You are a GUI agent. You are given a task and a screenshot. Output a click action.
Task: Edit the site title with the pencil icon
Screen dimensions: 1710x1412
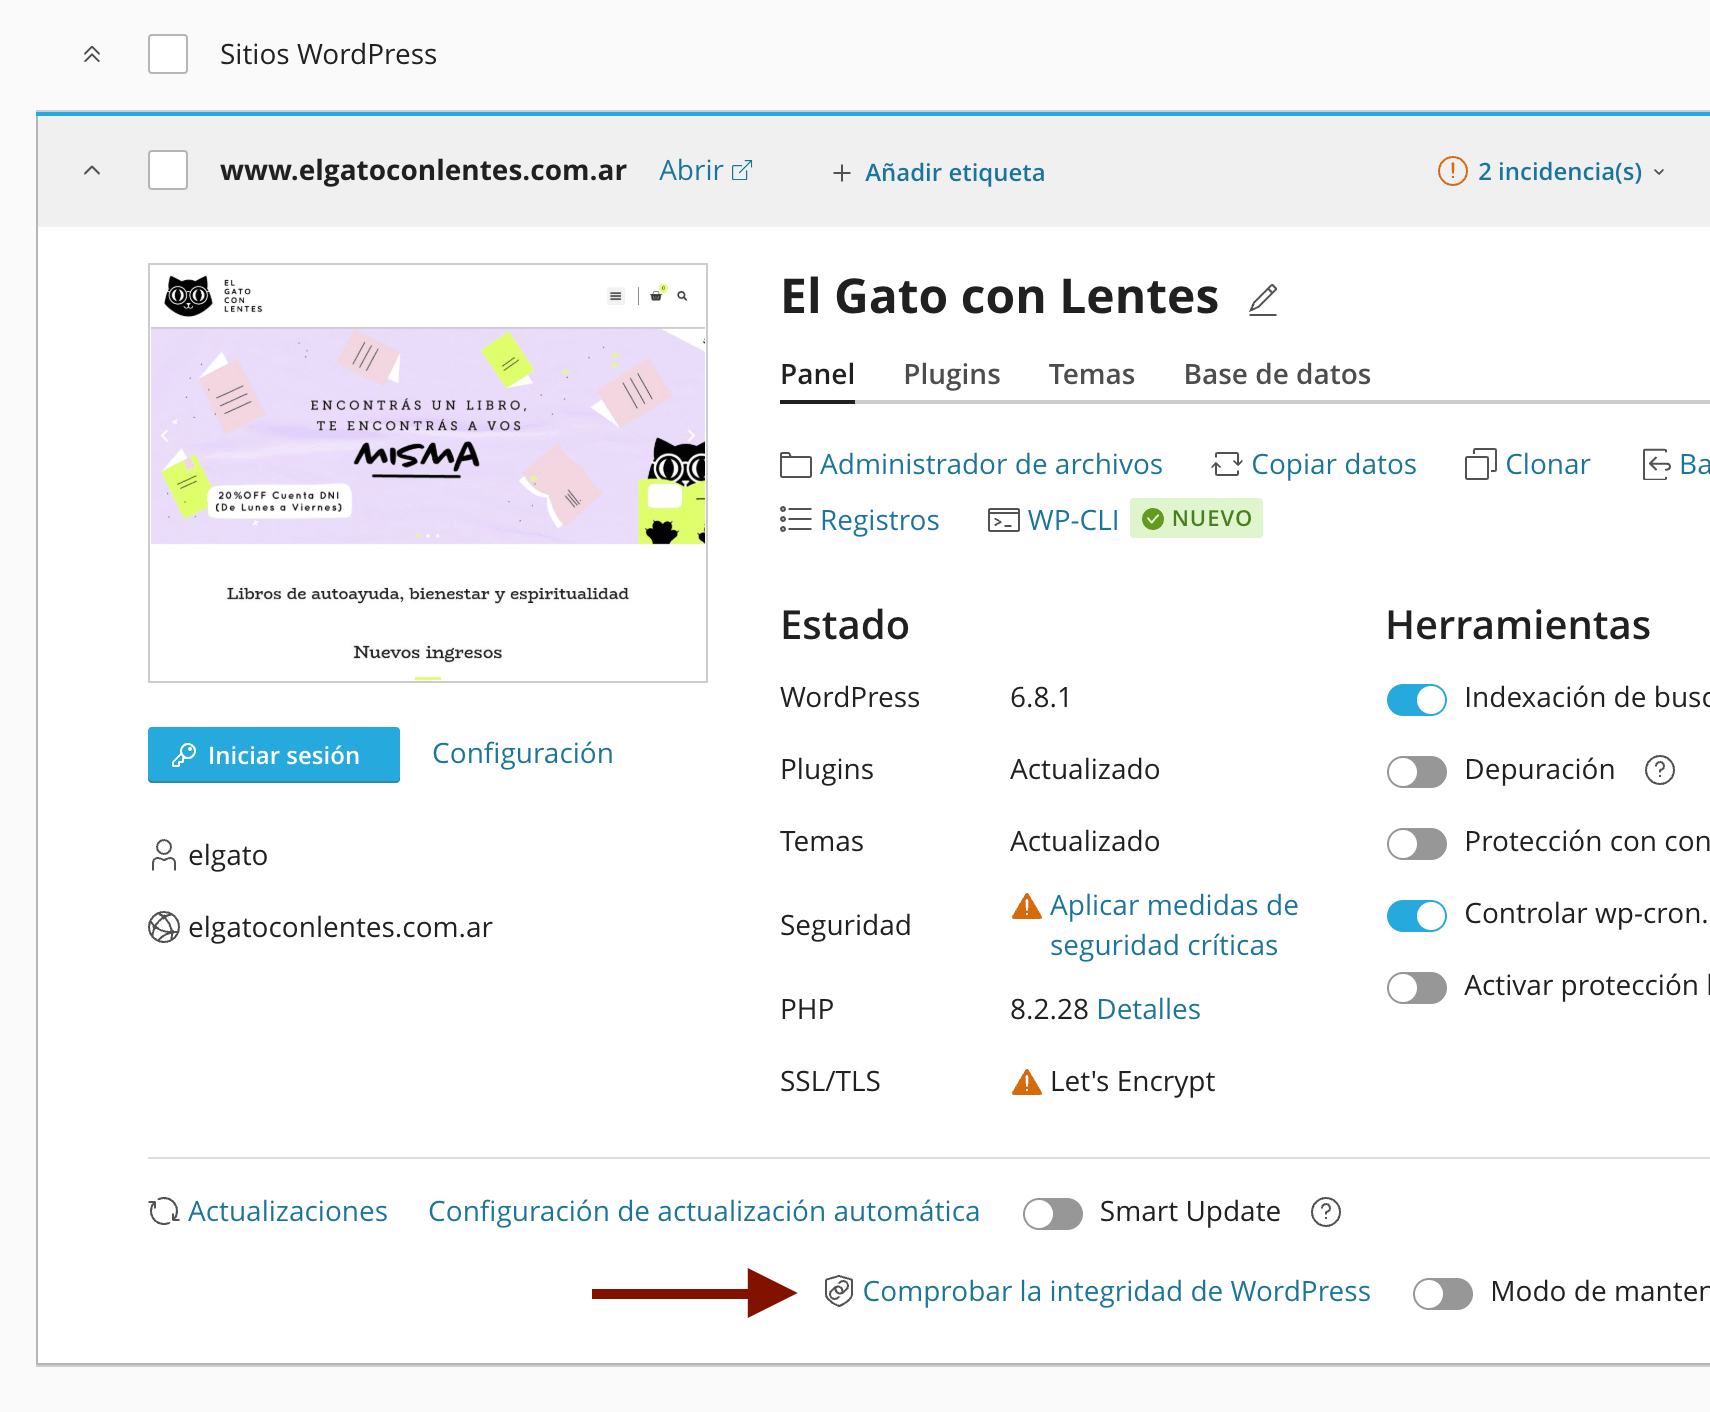(1262, 299)
